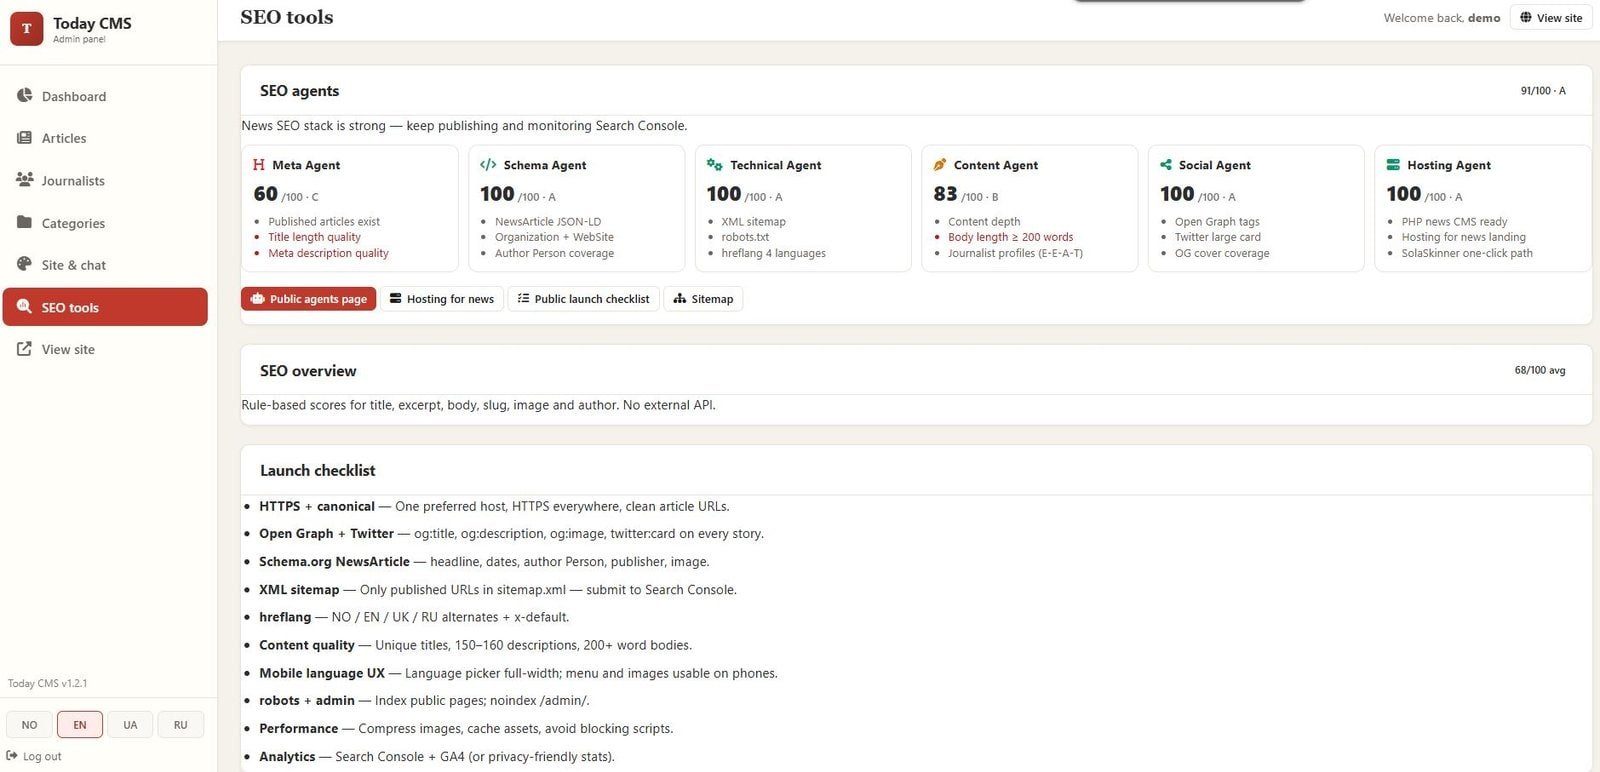Click the Dashboard pie chart icon
Viewport: 1600px width, 772px height.
(x=24, y=95)
